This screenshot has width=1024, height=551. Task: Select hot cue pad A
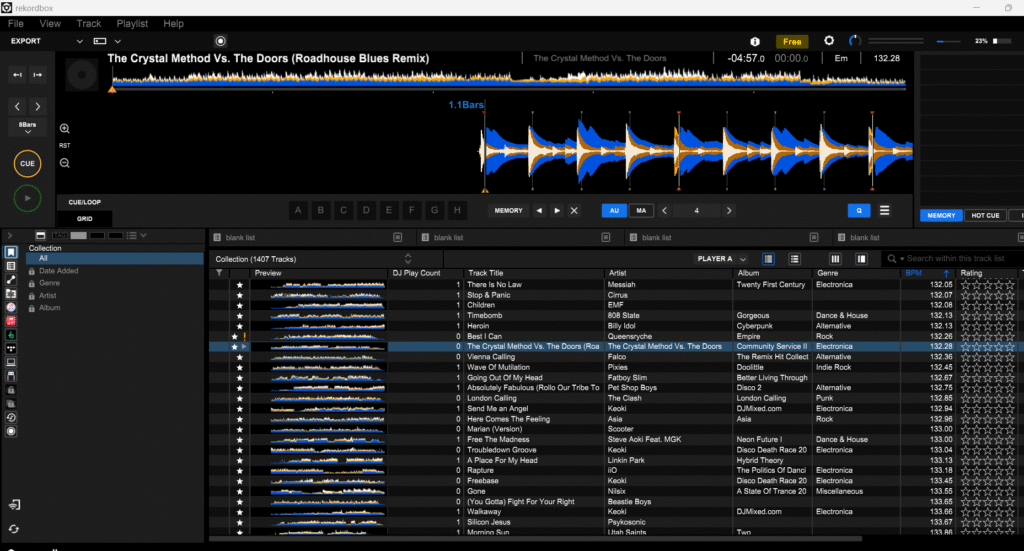[x=298, y=210]
